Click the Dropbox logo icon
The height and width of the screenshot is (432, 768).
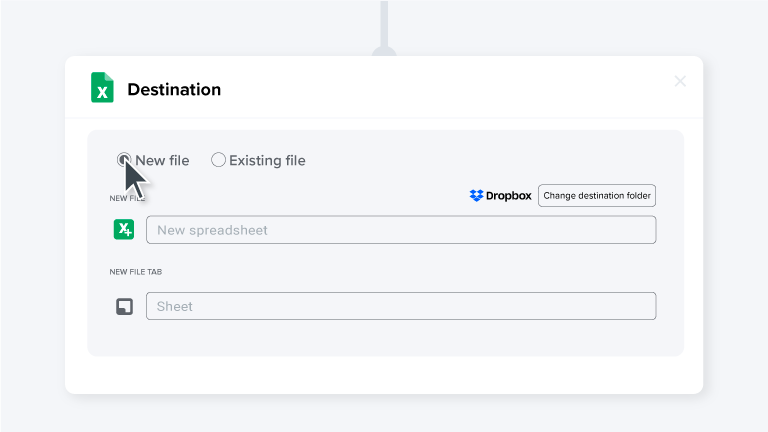[477, 196]
